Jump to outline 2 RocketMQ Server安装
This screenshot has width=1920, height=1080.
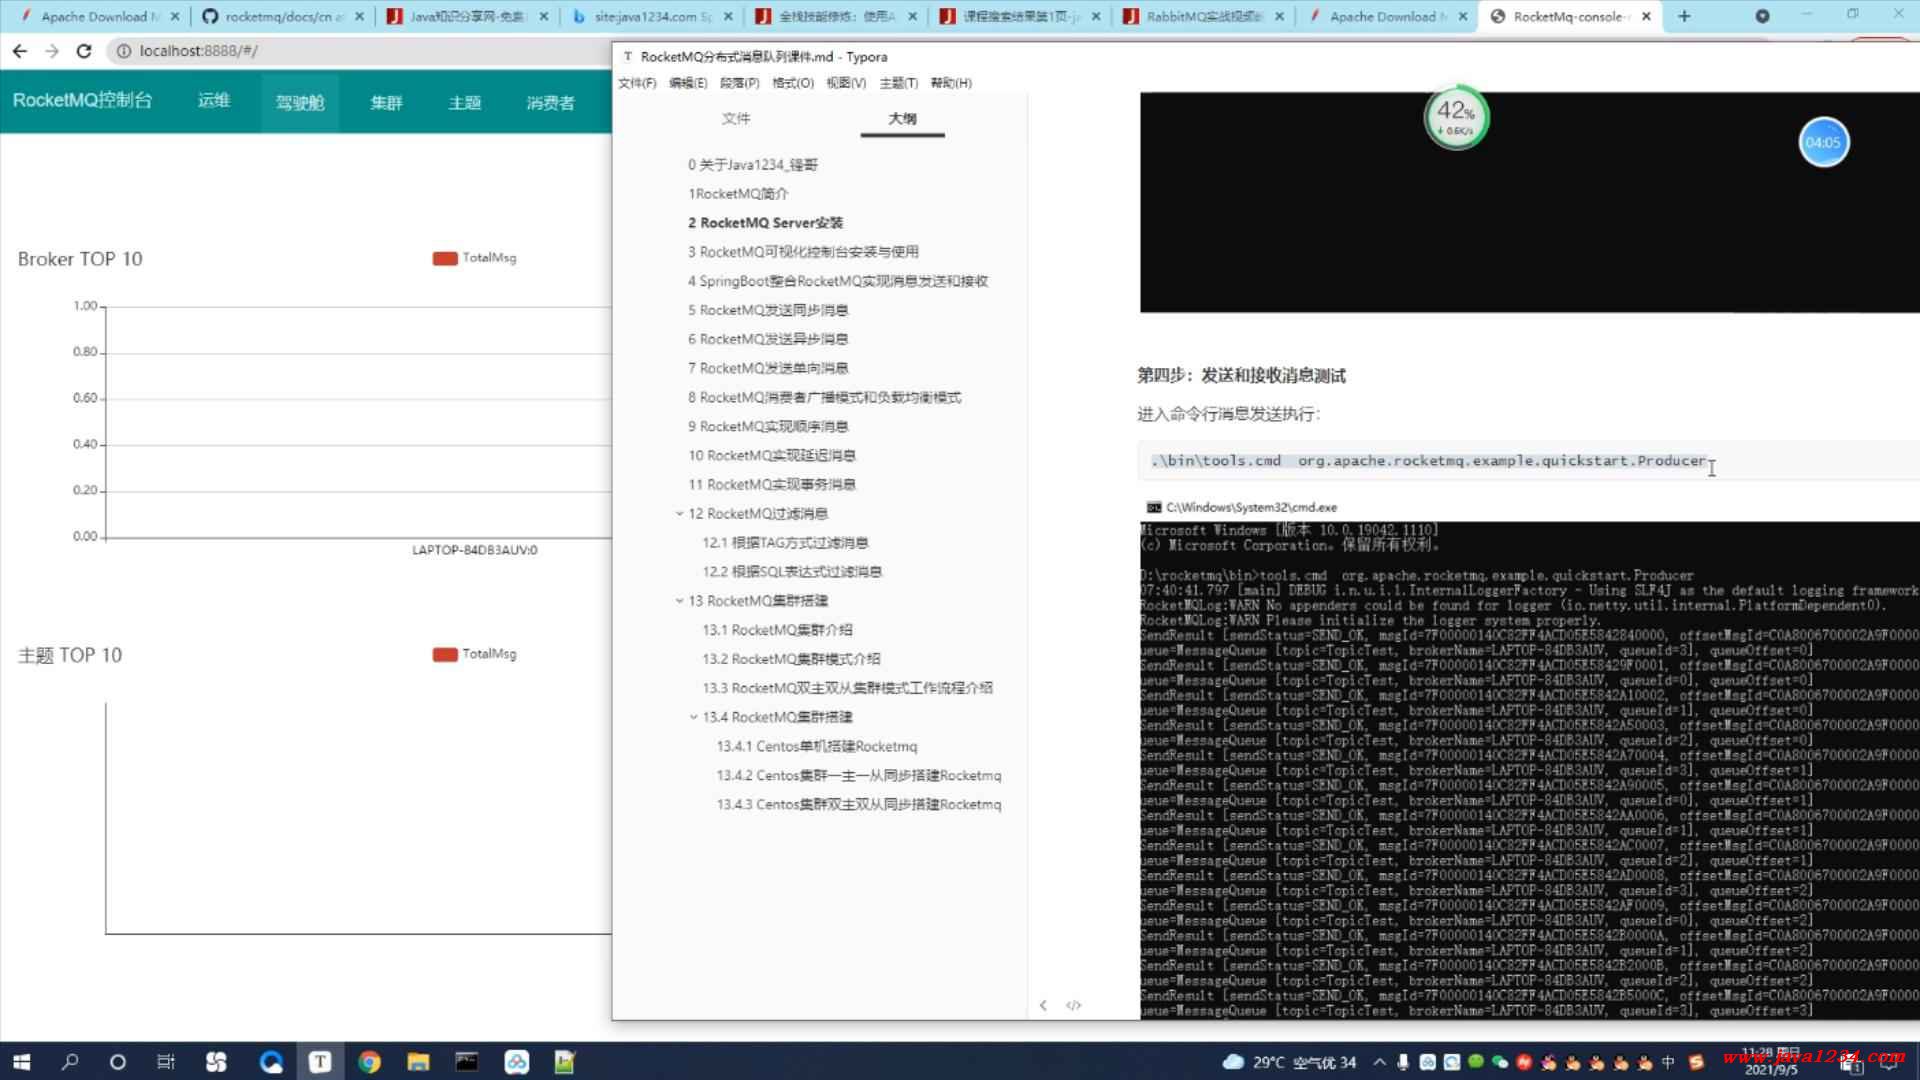(x=766, y=223)
